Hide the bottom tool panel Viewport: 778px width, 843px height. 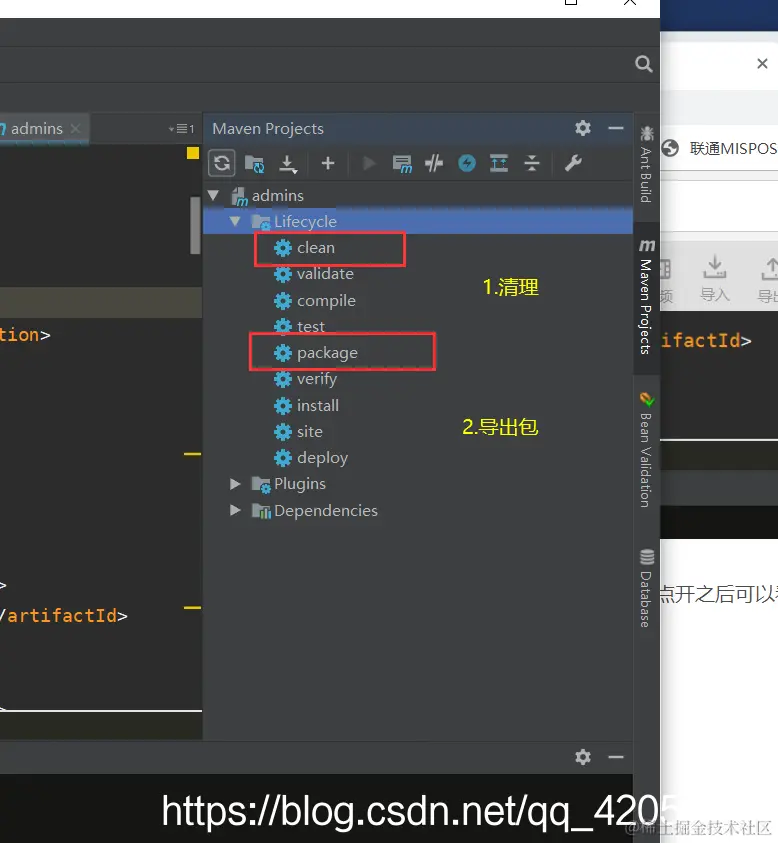[616, 757]
